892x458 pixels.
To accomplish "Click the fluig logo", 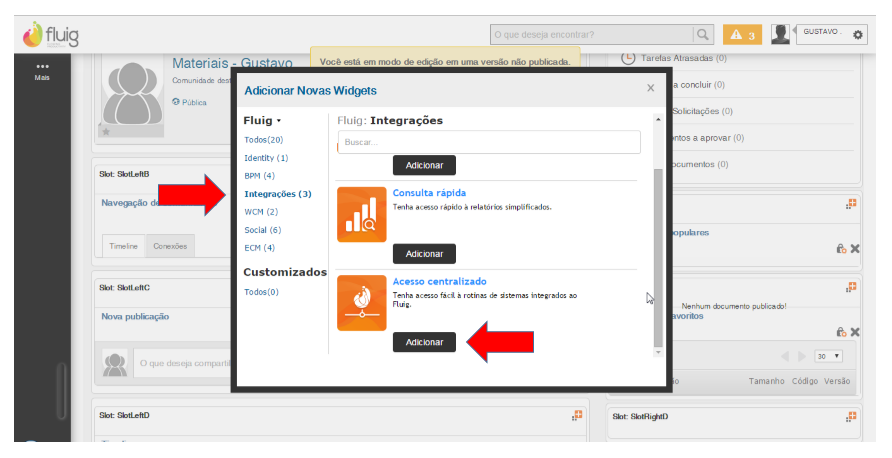I will coord(51,35).
